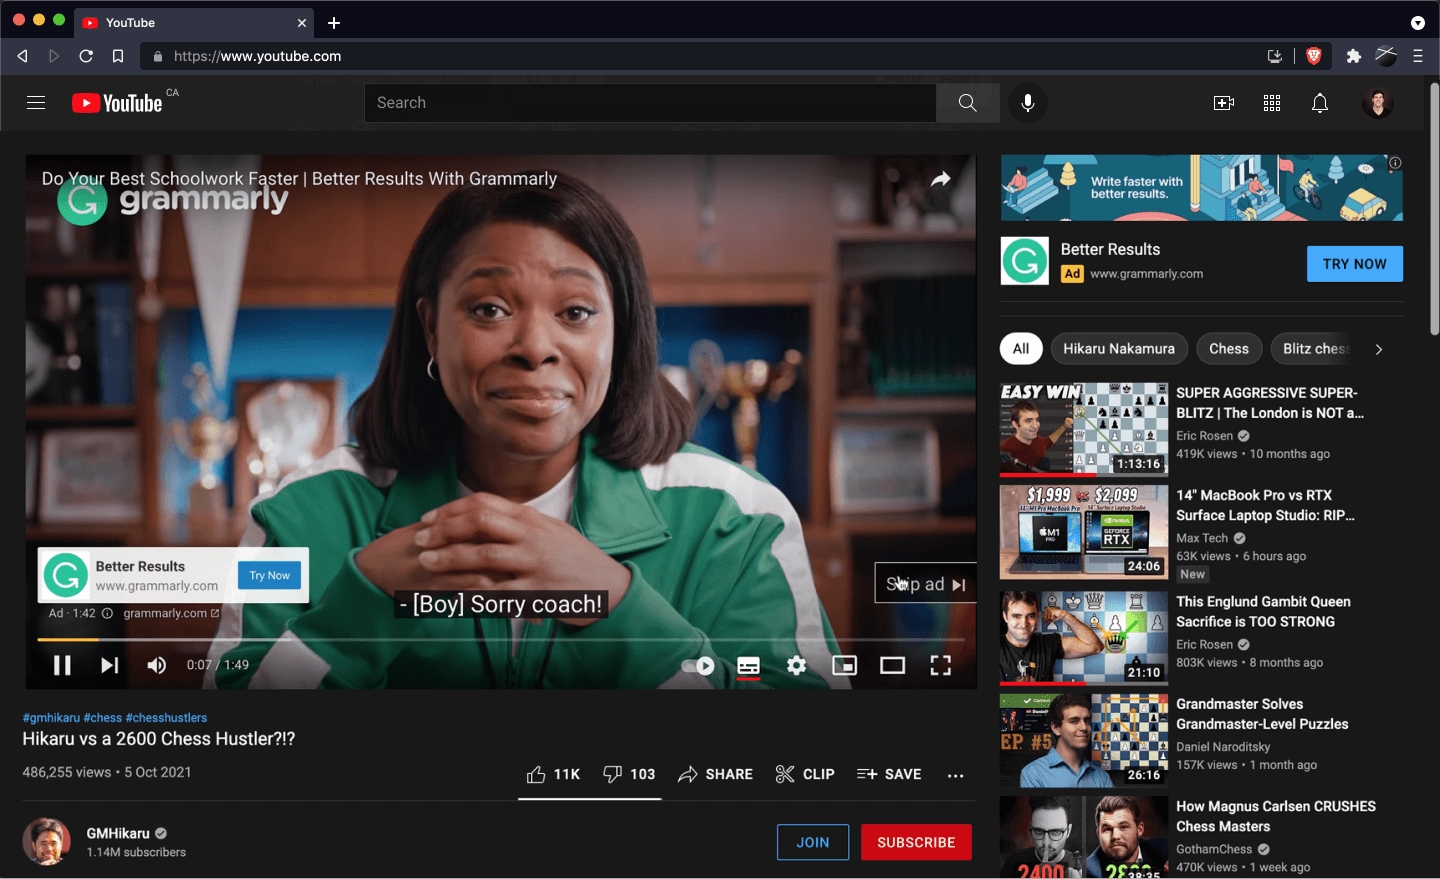Image resolution: width=1440 pixels, height=879 pixels.
Task: Open the SUPER AGGRESSIVE SUPER-BLITZ video thumbnail
Action: point(1084,429)
